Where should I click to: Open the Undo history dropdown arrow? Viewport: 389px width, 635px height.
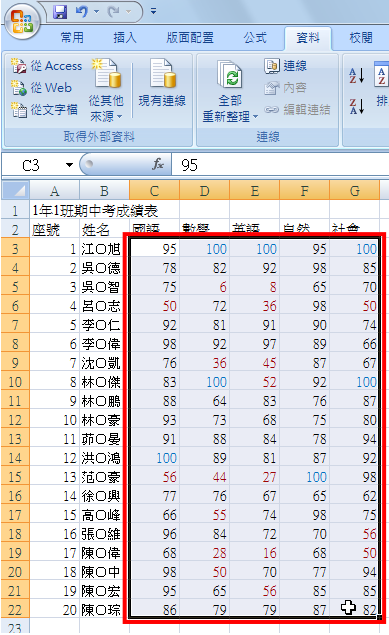[96, 12]
